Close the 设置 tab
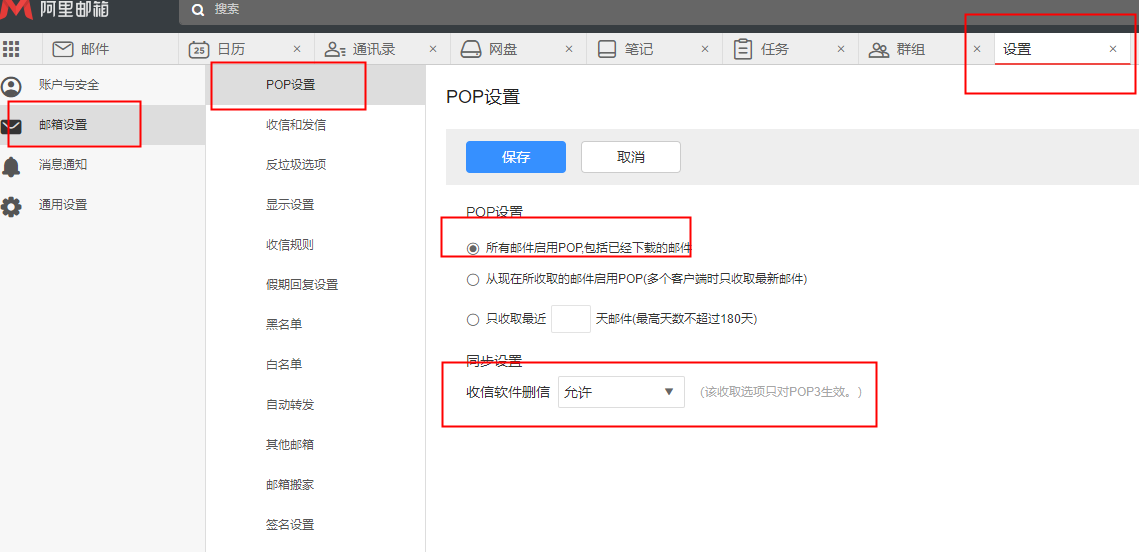Image resolution: width=1139 pixels, height=552 pixels. tap(1113, 49)
